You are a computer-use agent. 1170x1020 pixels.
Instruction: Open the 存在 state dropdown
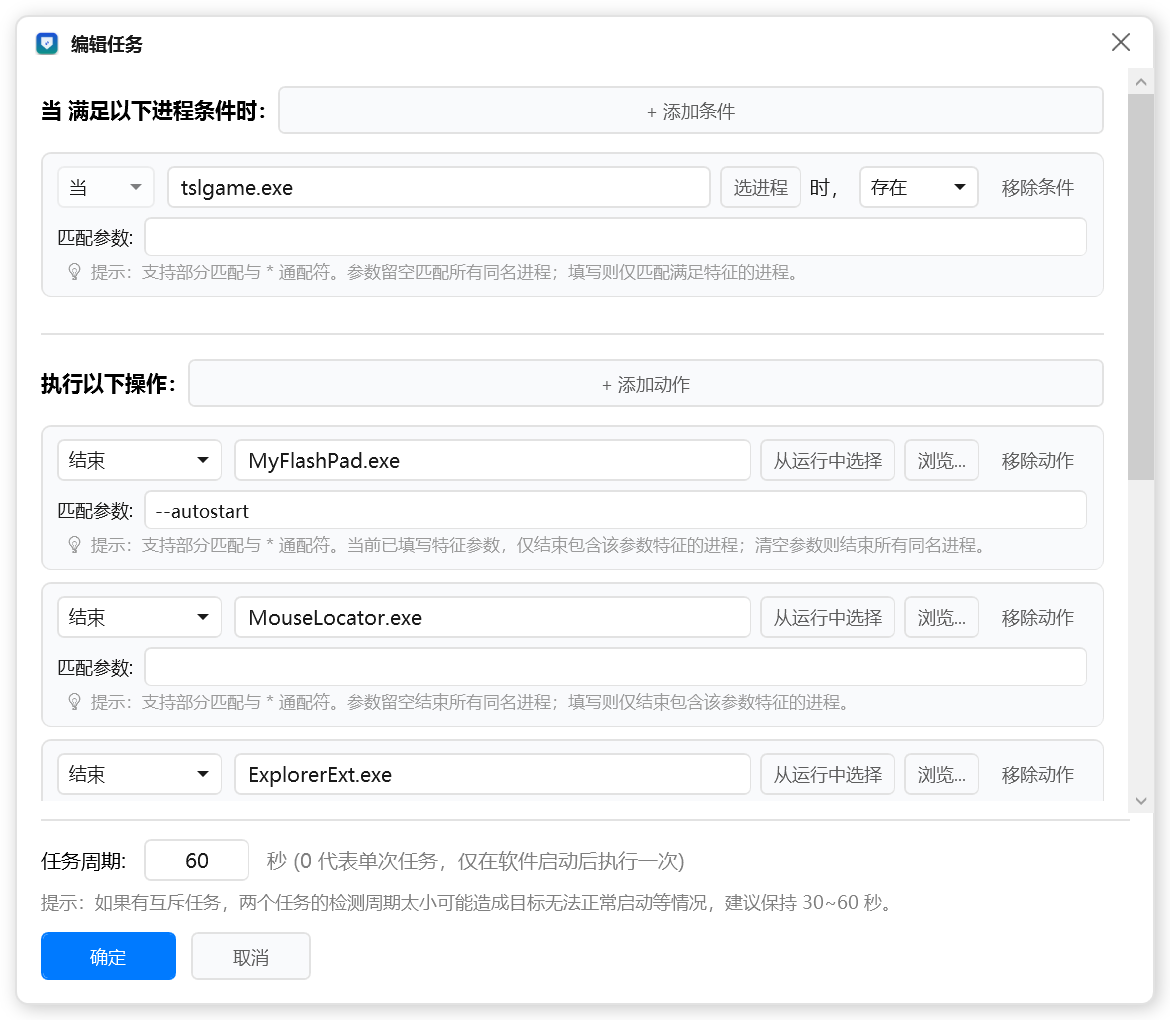pyautogui.click(x=919, y=187)
